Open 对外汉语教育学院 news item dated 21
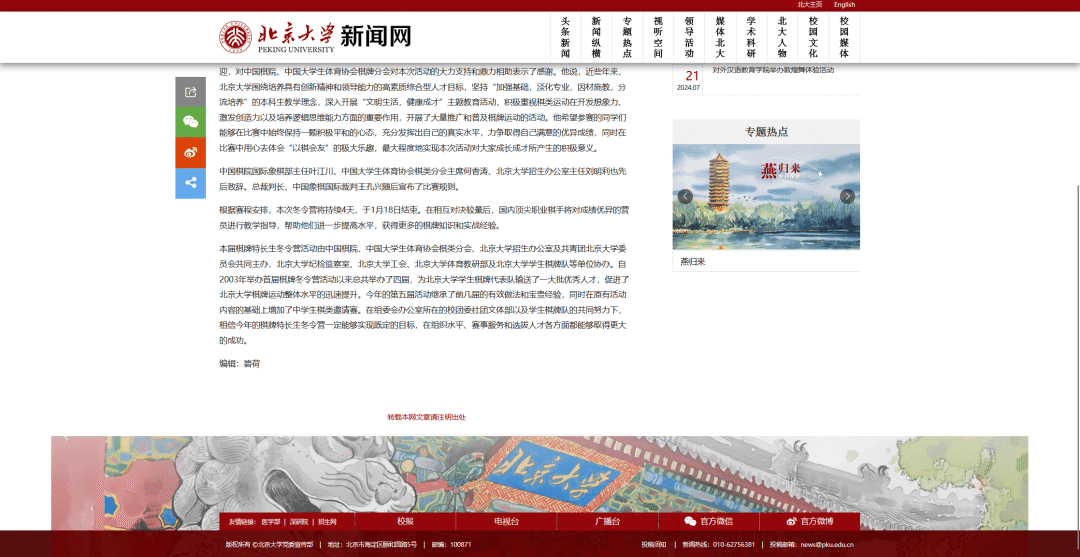 (773, 70)
